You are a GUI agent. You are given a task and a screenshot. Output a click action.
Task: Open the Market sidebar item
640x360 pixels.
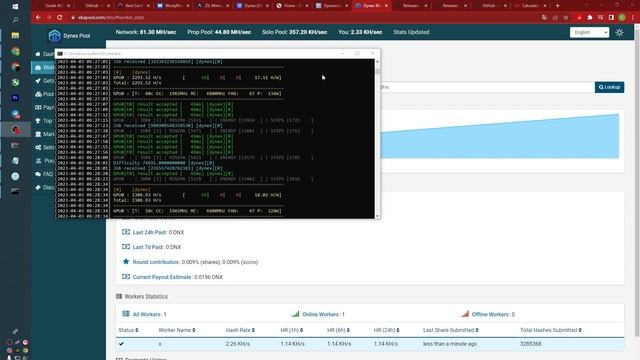pos(44,134)
